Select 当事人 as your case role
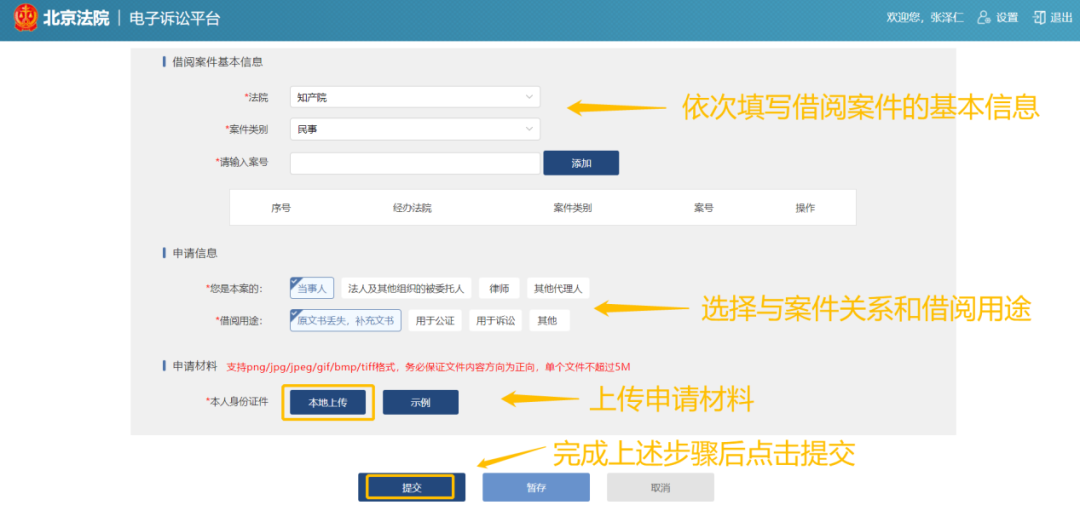This screenshot has width=1080, height=505. click(x=312, y=288)
